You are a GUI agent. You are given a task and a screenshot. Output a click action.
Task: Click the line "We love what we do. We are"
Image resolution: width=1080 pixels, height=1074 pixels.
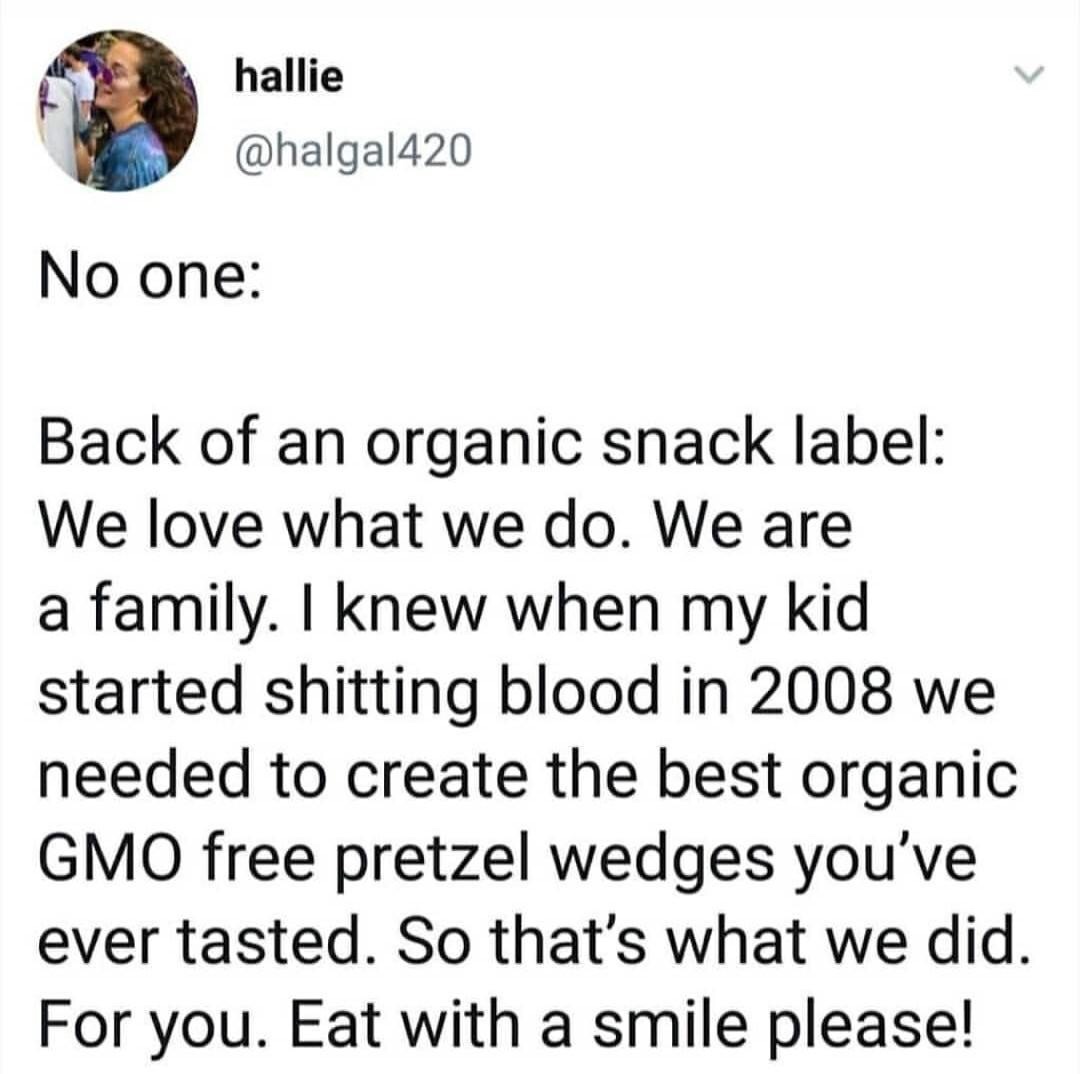[x=444, y=529]
